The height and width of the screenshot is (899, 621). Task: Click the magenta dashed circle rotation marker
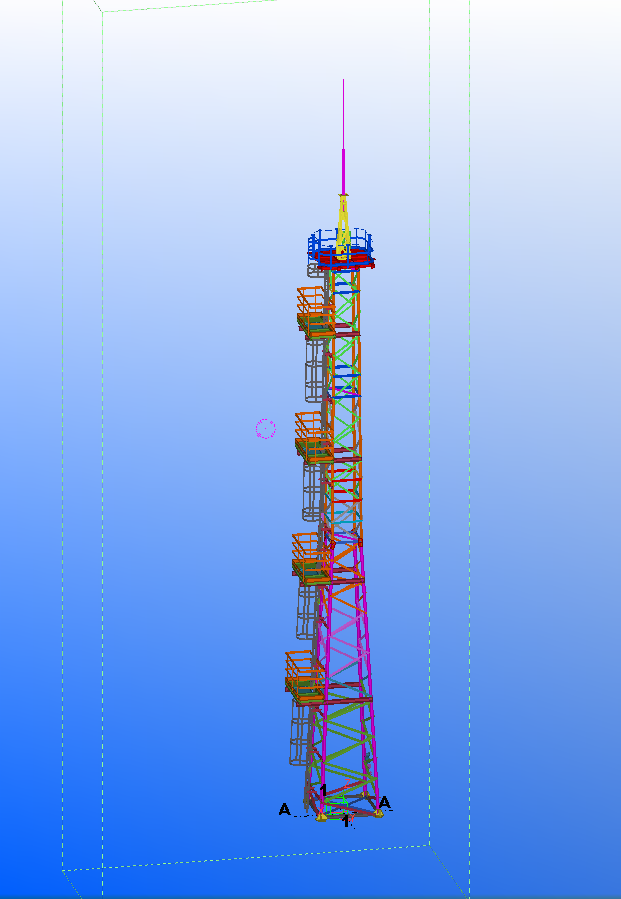tap(265, 429)
